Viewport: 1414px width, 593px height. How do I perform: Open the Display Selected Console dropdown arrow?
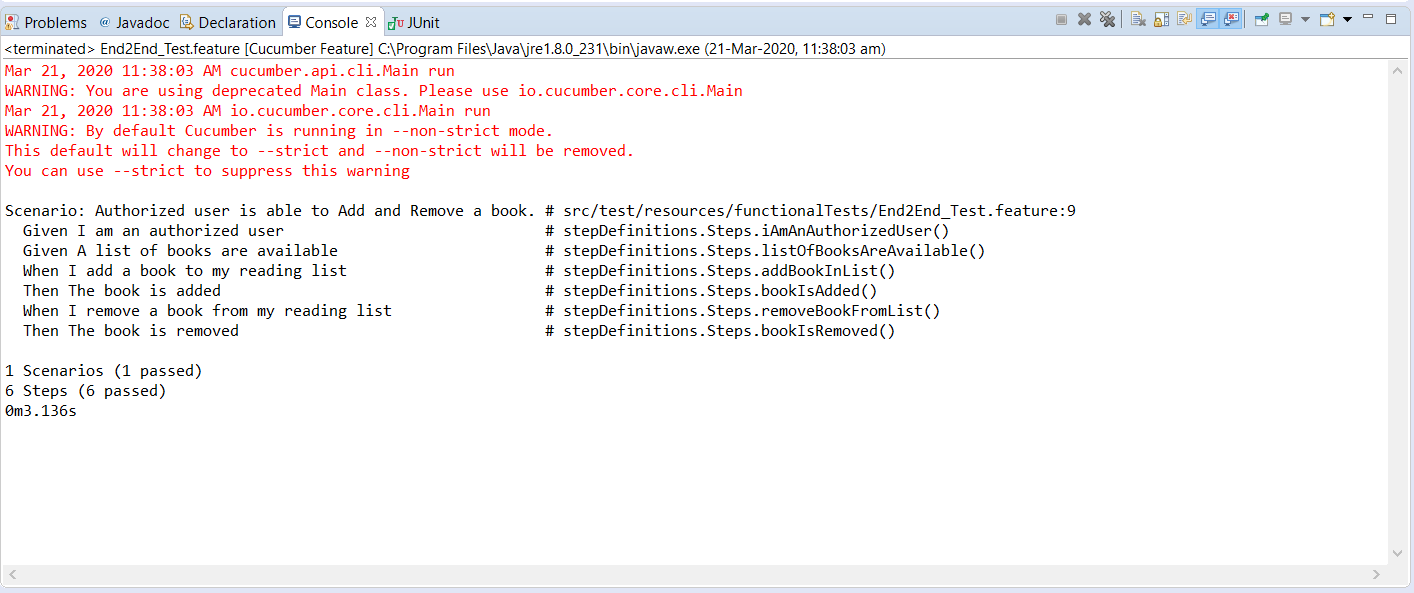click(1306, 18)
